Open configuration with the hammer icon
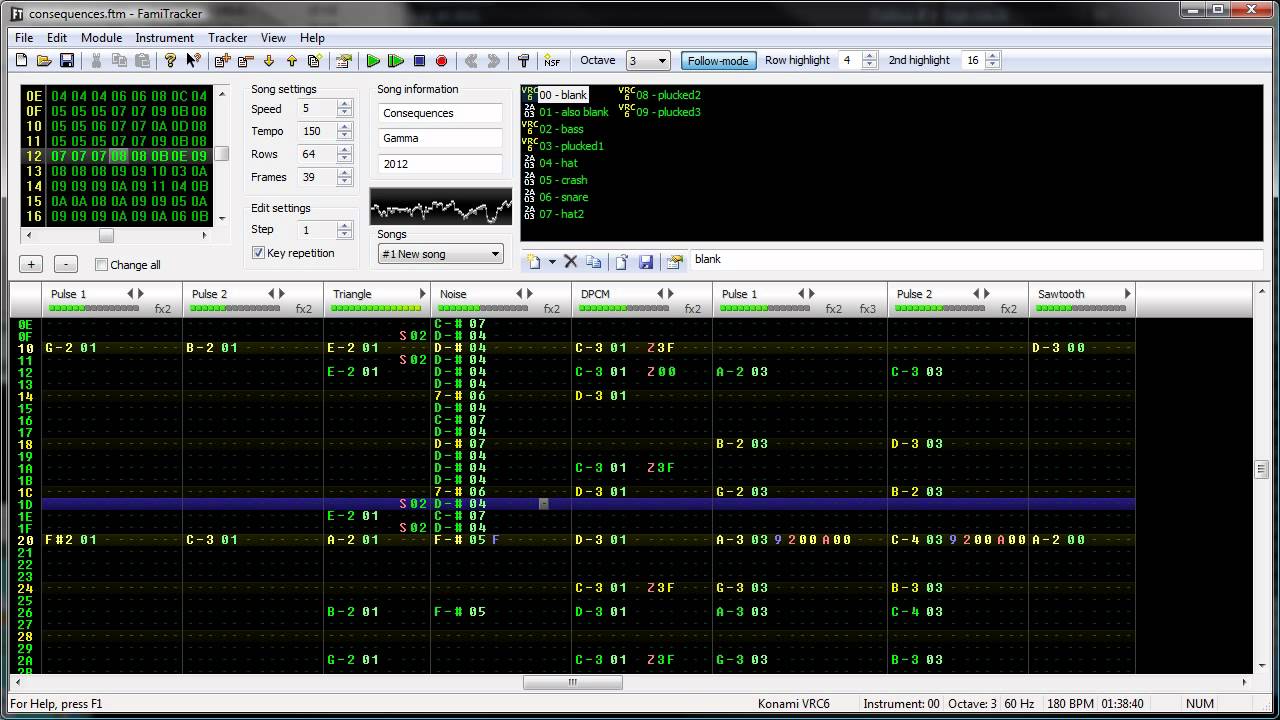Image resolution: width=1280 pixels, height=720 pixels. [x=523, y=61]
